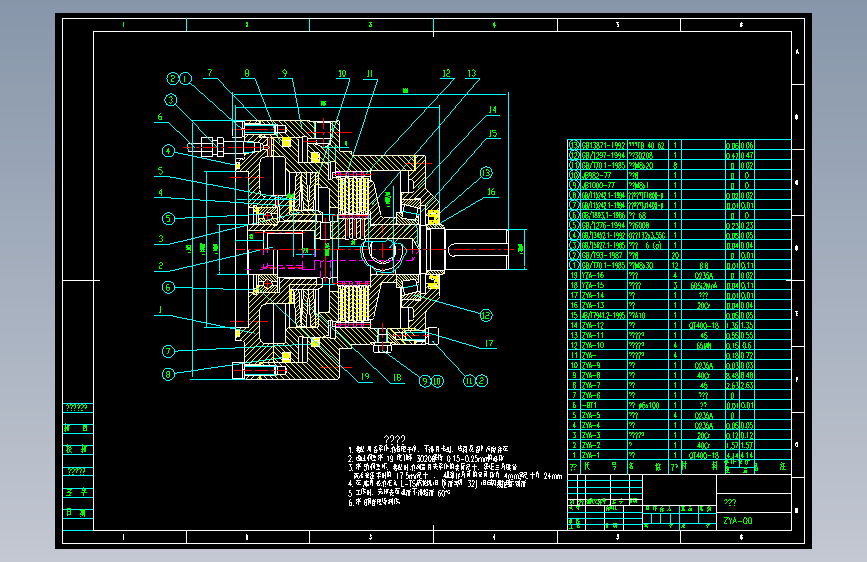Screen dimensions: 867x562
Task: Select technical requirements note line 6
Action: [374, 502]
